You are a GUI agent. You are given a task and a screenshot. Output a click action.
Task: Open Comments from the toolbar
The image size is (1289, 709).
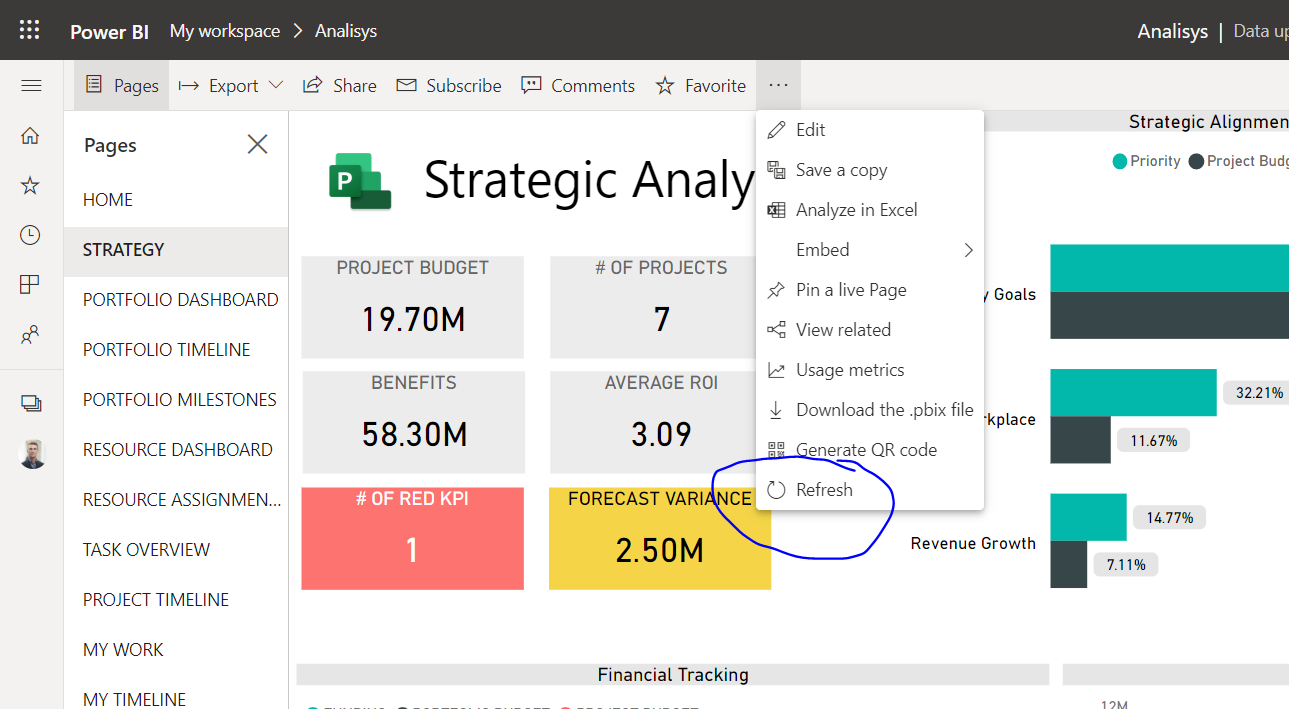(578, 86)
